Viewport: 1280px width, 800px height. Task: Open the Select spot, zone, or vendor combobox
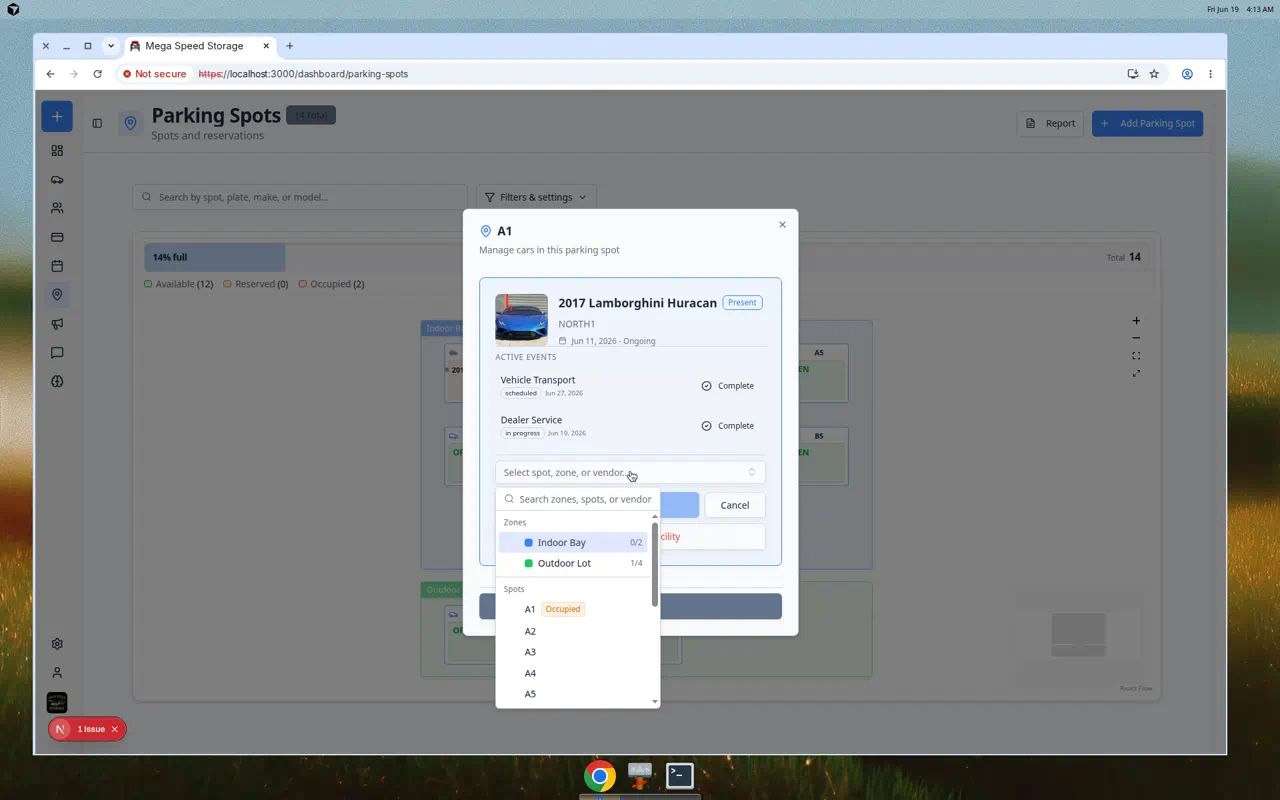(630, 472)
